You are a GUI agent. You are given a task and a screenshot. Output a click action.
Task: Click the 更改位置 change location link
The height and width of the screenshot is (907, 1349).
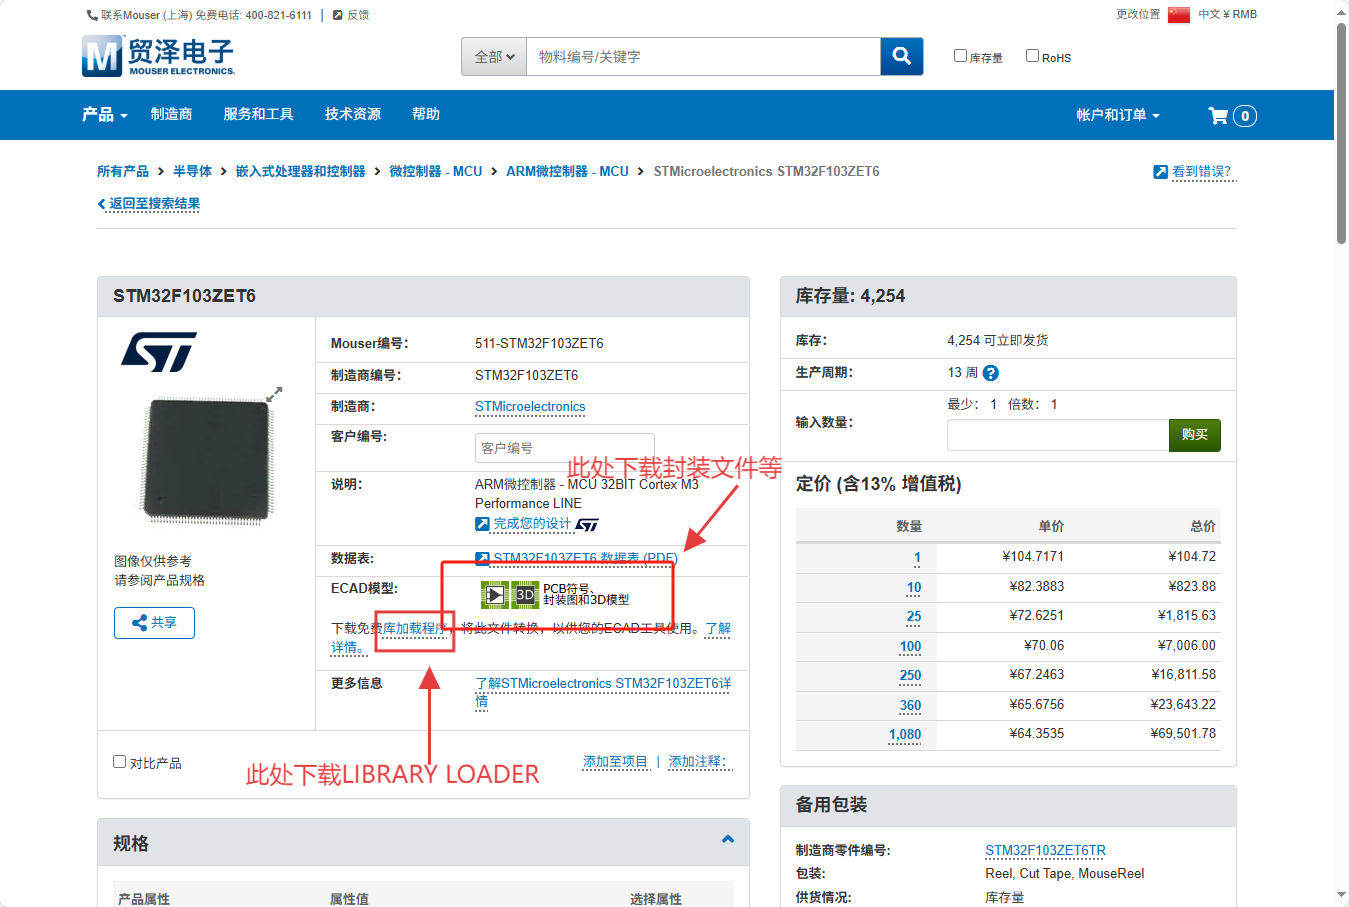[x=1138, y=15]
